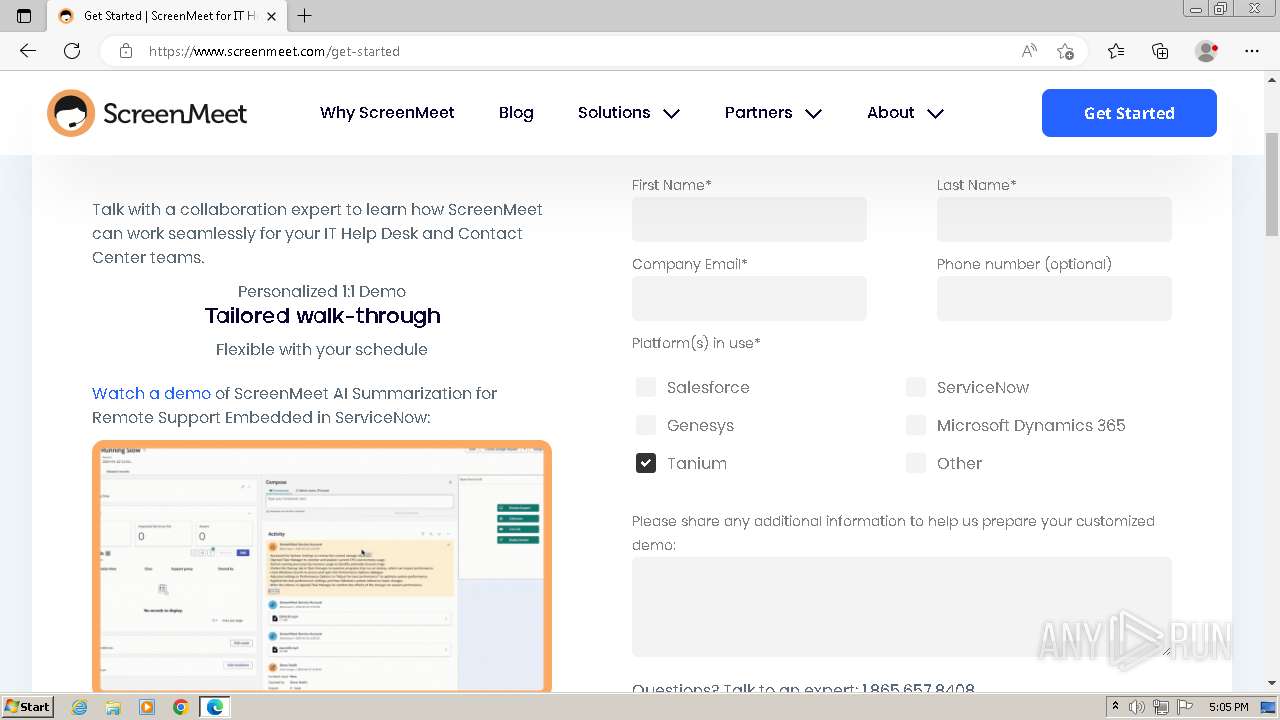Screen dimensions: 1280x720
Task: Open a new browser tab
Action: 305,15
